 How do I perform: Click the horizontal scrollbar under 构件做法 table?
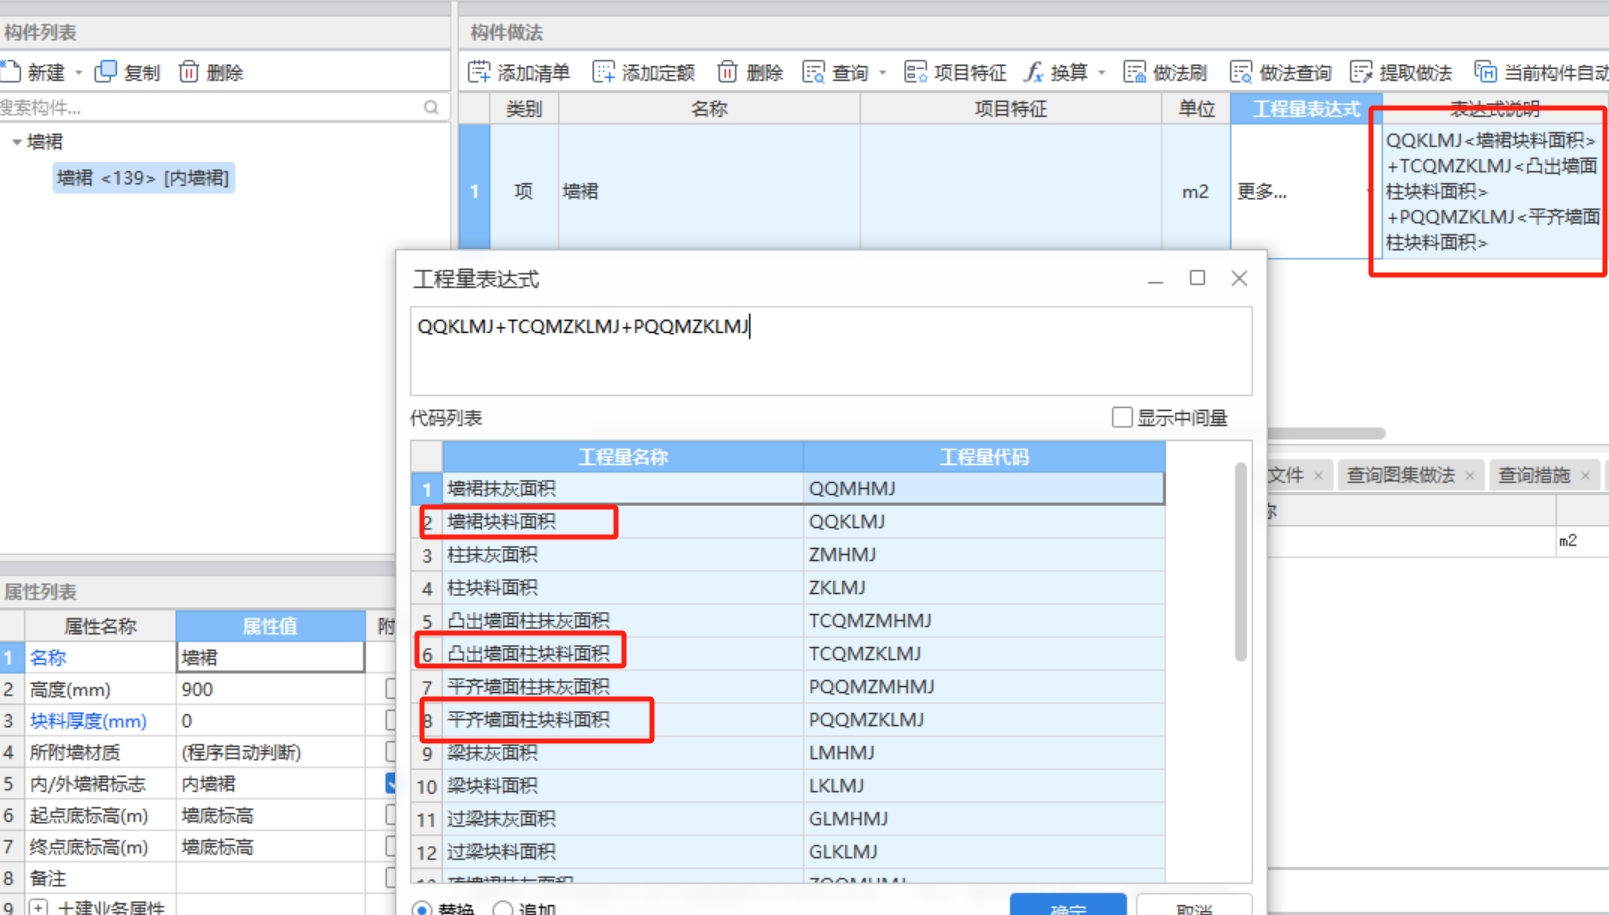click(x=1326, y=433)
